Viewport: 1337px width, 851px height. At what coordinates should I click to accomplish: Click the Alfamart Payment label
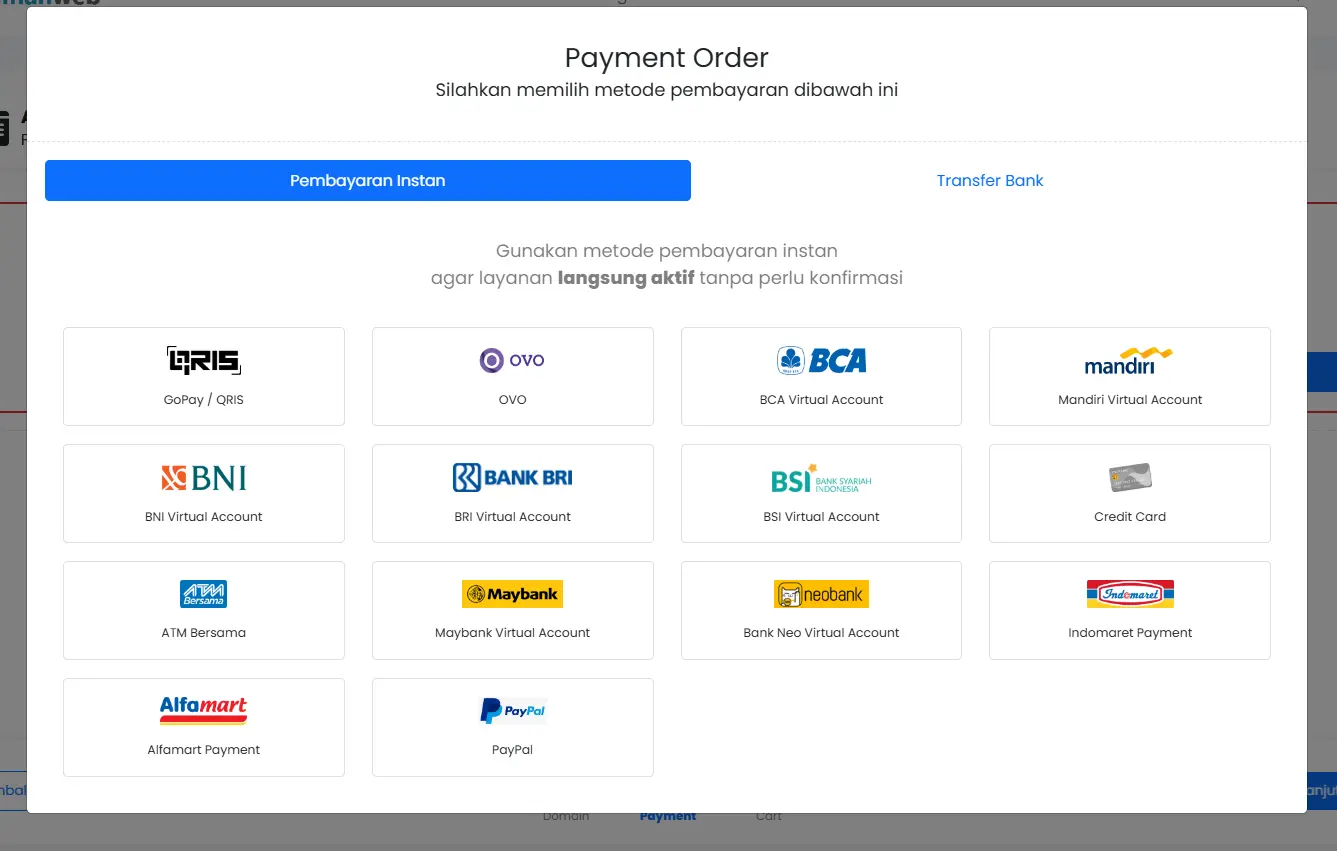[x=204, y=750]
